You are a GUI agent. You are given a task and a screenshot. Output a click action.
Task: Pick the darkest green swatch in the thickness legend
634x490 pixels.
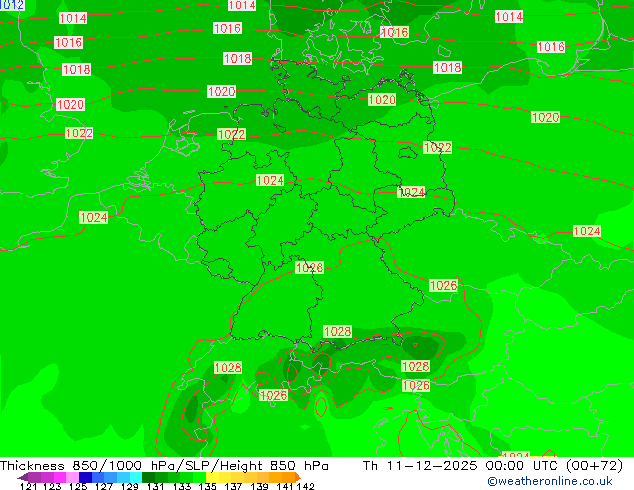pos(148,477)
